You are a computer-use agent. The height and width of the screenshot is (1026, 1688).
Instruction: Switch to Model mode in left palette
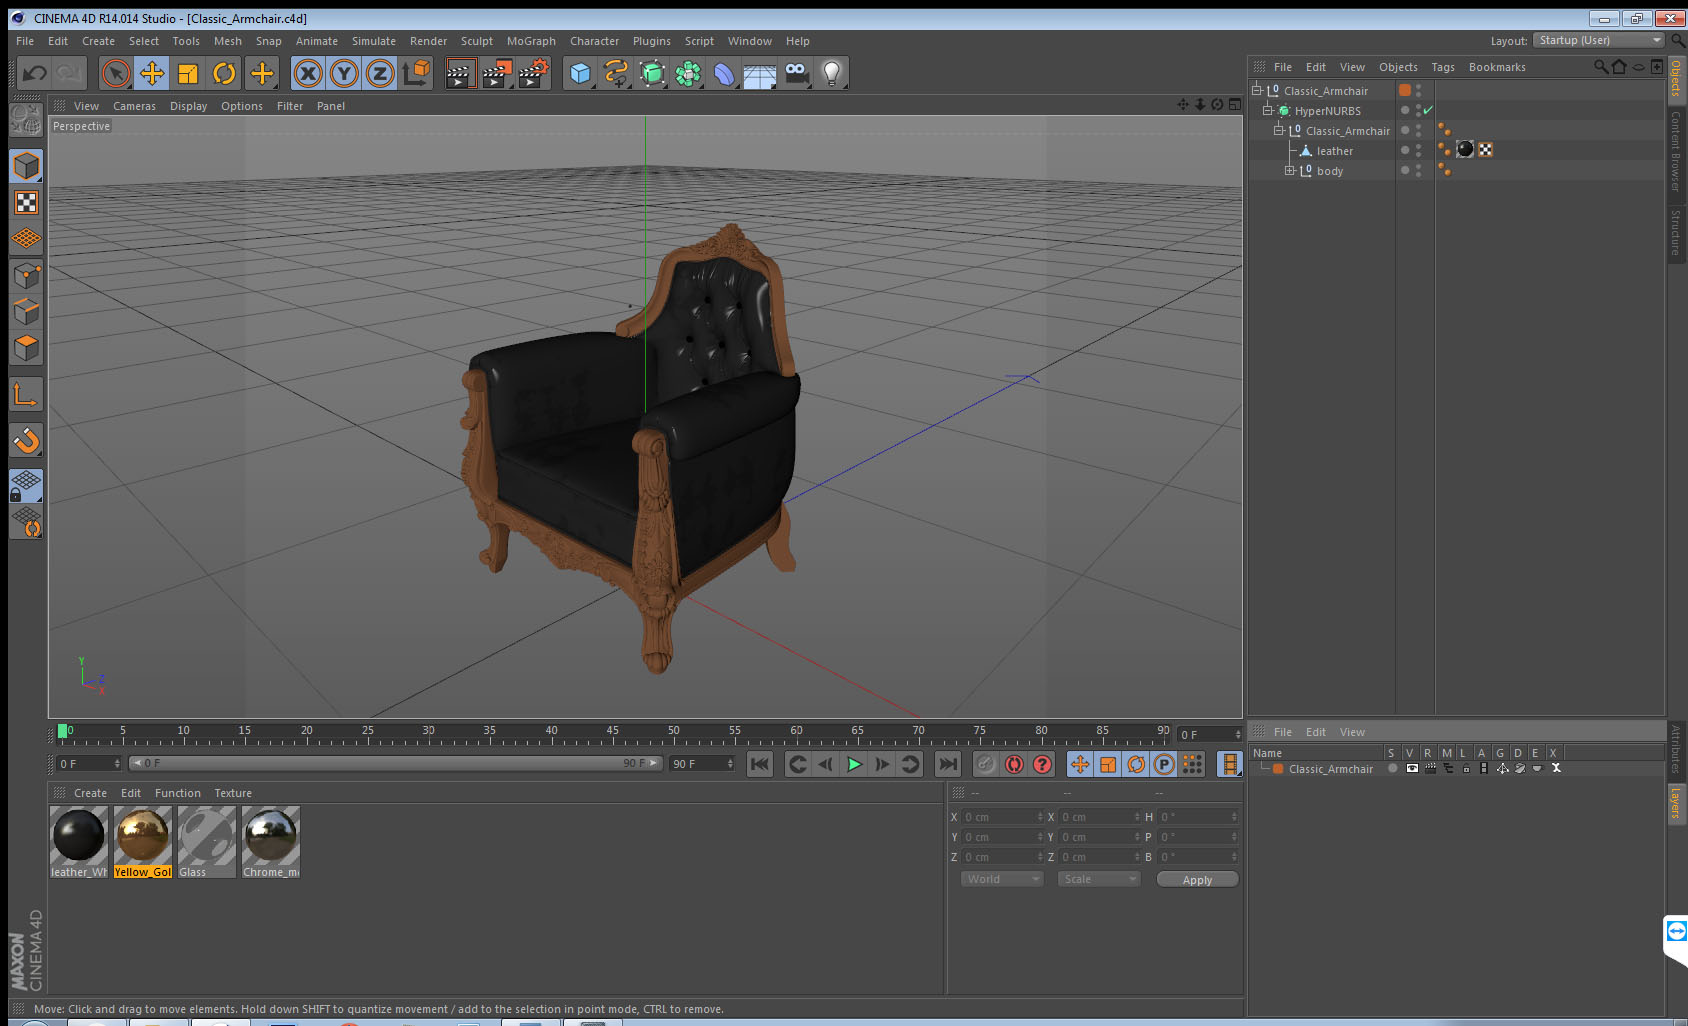click(x=26, y=166)
